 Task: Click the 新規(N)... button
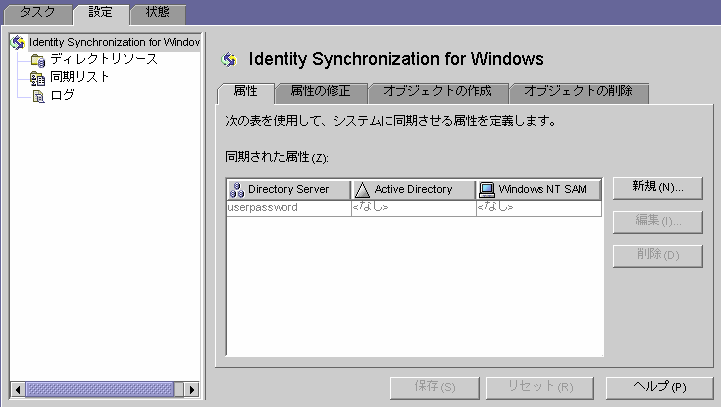(x=658, y=188)
